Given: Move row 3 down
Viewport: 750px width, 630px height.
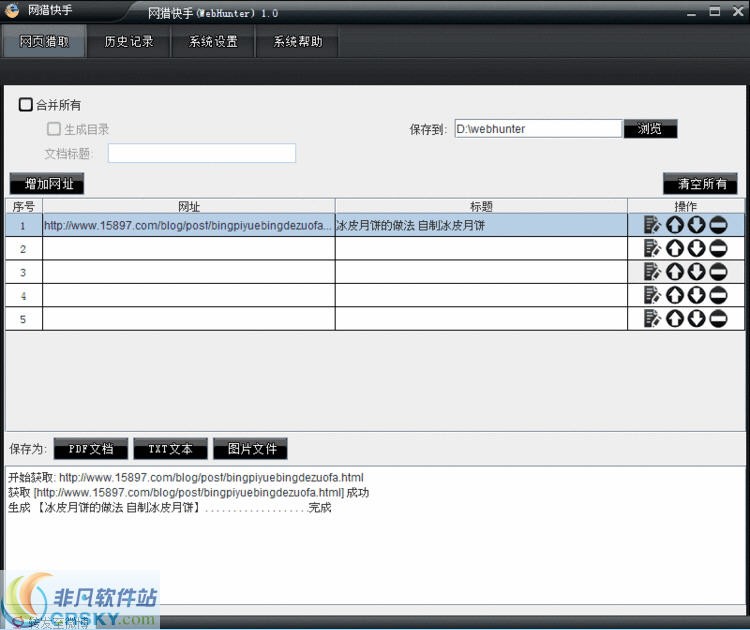Looking at the screenshot, I should [x=696, y=272].
